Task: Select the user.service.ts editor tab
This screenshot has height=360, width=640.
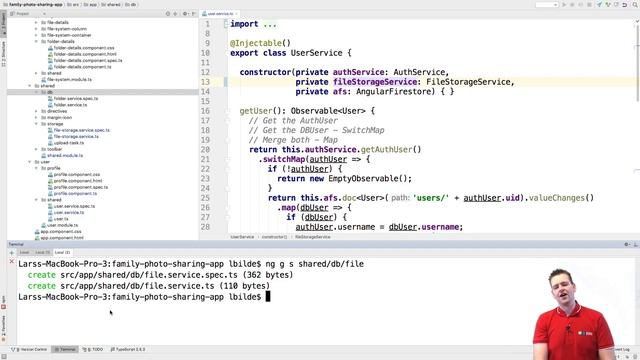Action: coord(220,14)
